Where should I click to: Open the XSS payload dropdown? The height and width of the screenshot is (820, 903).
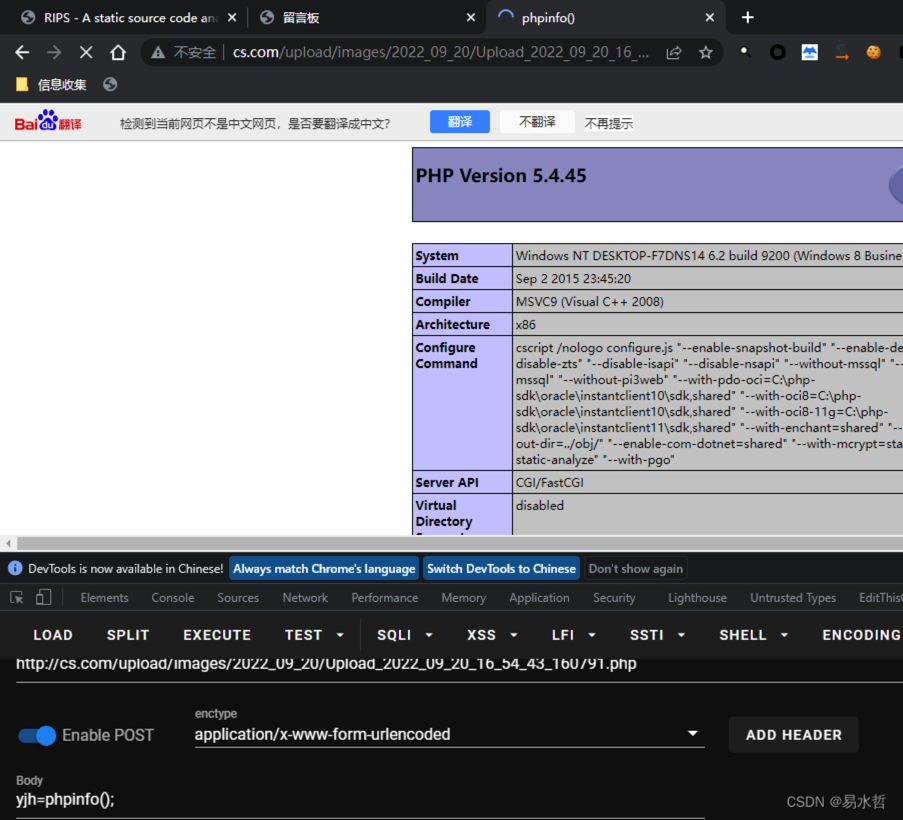[491, 635]
